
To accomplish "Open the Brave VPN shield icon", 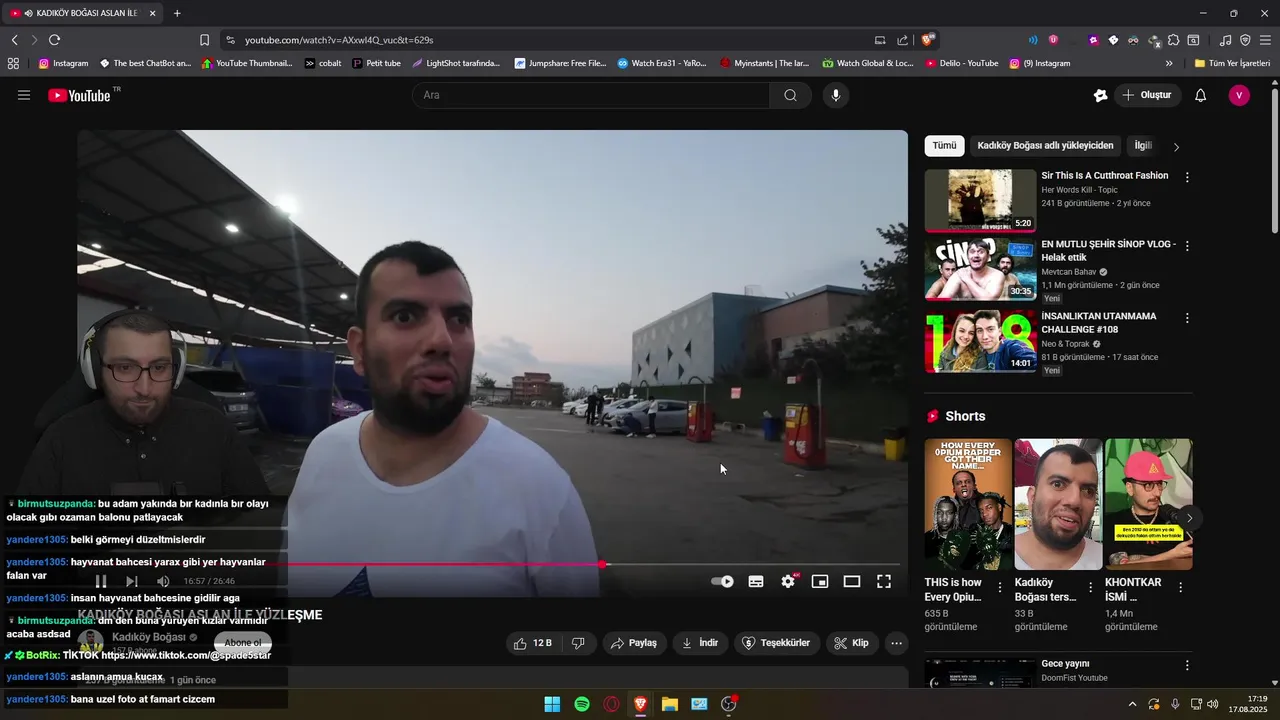I will coord(1245,40).
